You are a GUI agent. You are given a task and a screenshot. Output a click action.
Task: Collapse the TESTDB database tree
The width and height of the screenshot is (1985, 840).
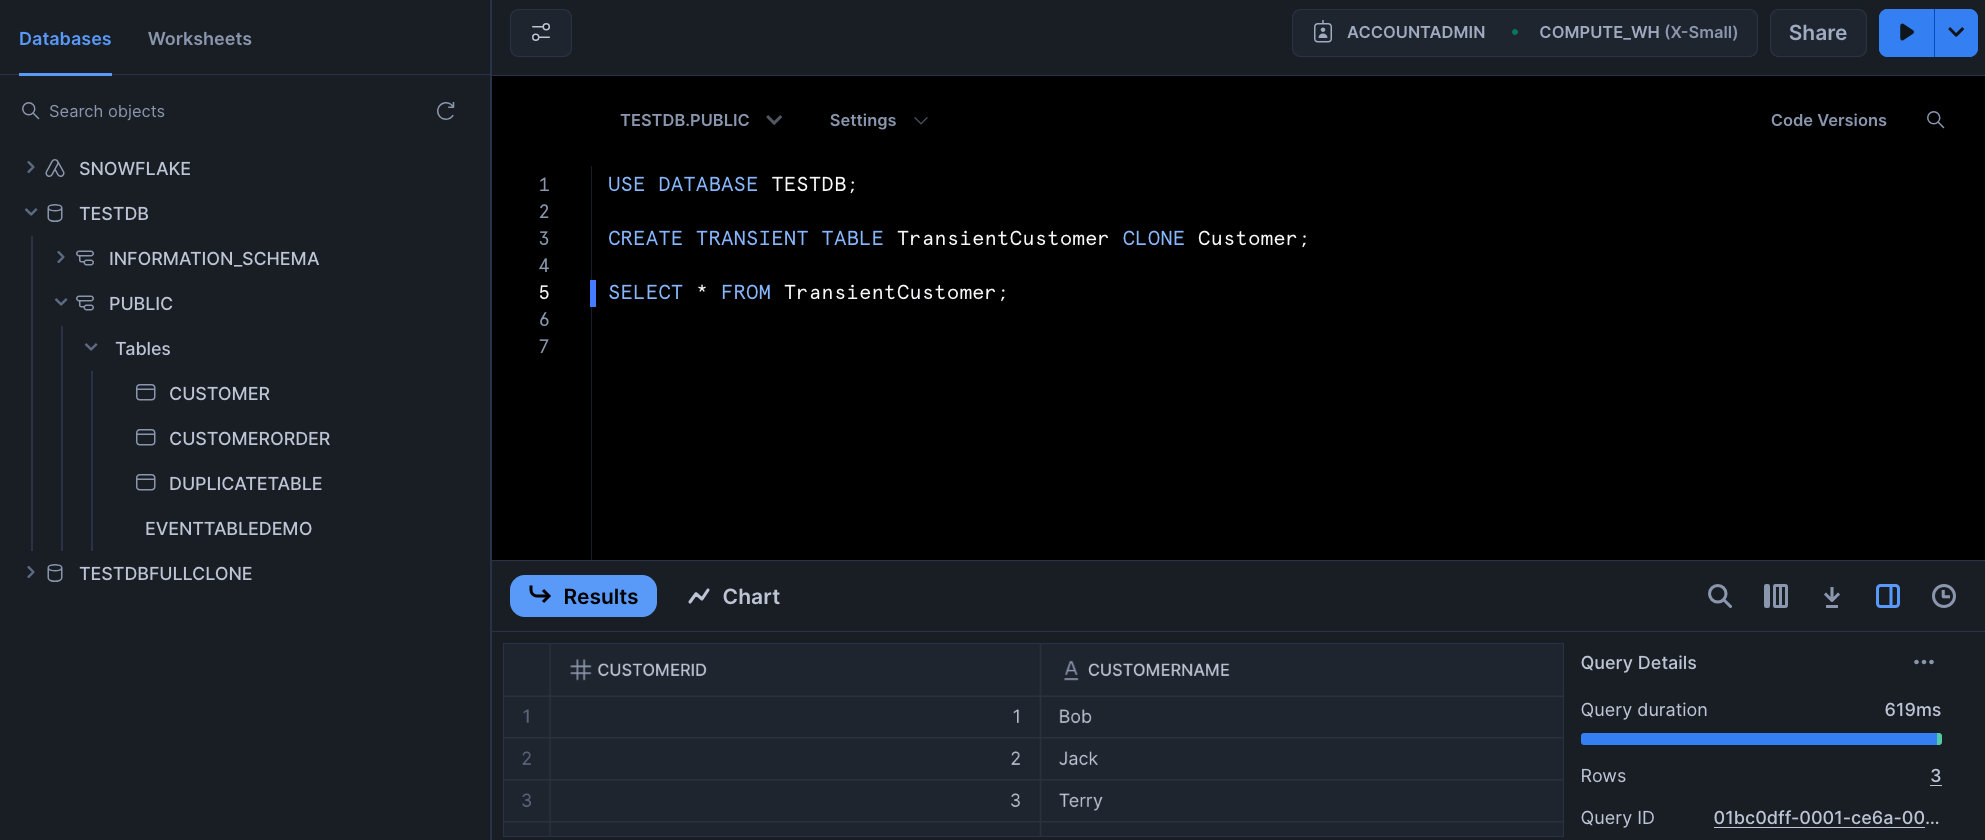coord(30,213)
